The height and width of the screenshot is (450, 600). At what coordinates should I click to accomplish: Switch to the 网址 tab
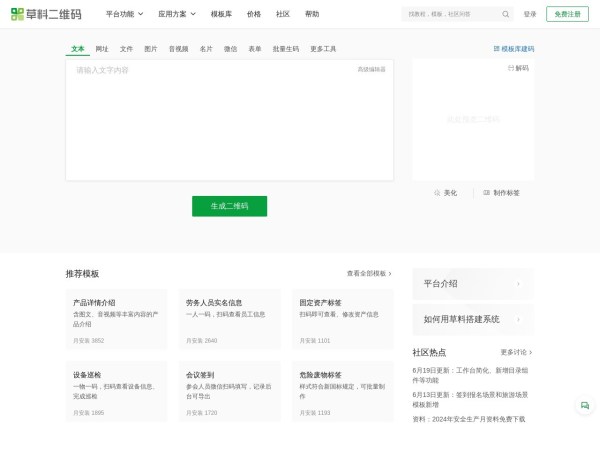click(102, 48)
